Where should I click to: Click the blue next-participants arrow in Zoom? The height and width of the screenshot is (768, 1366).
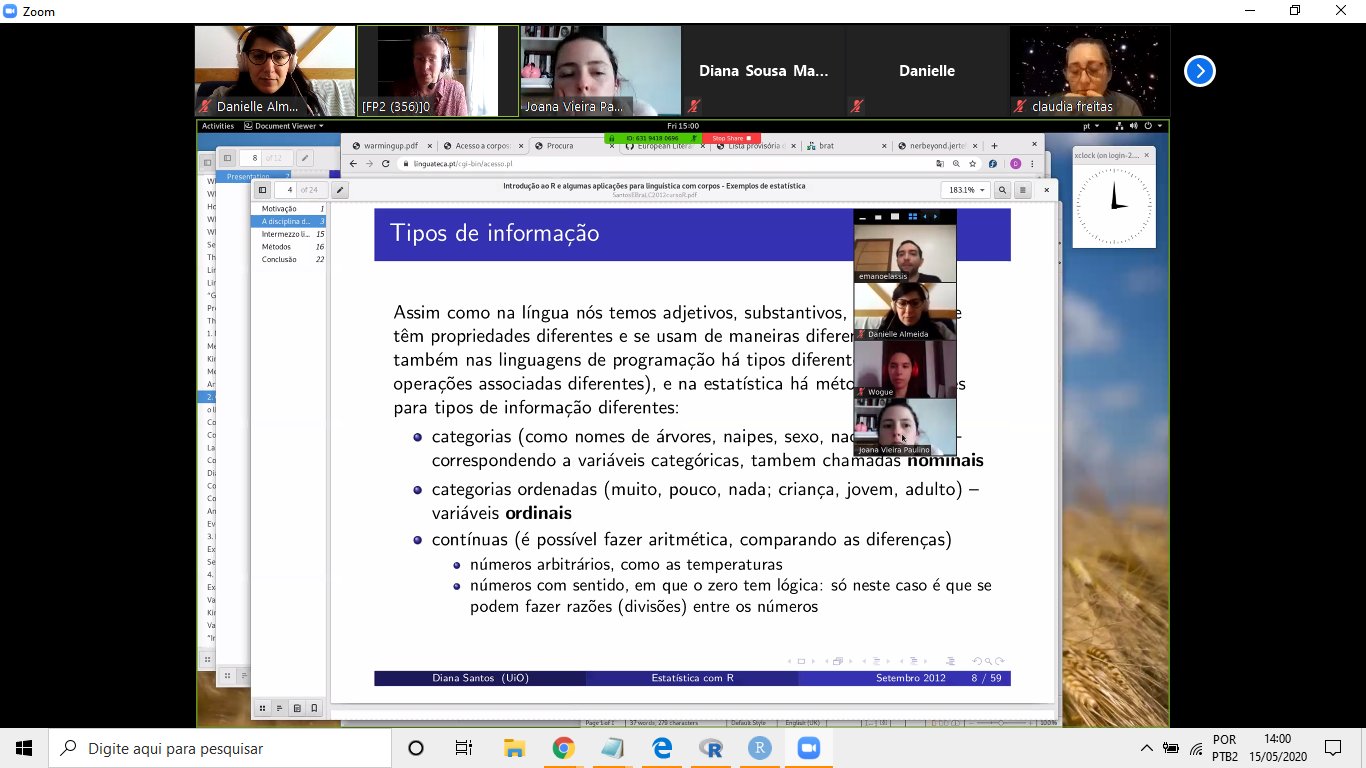[x=1199, y=71]
